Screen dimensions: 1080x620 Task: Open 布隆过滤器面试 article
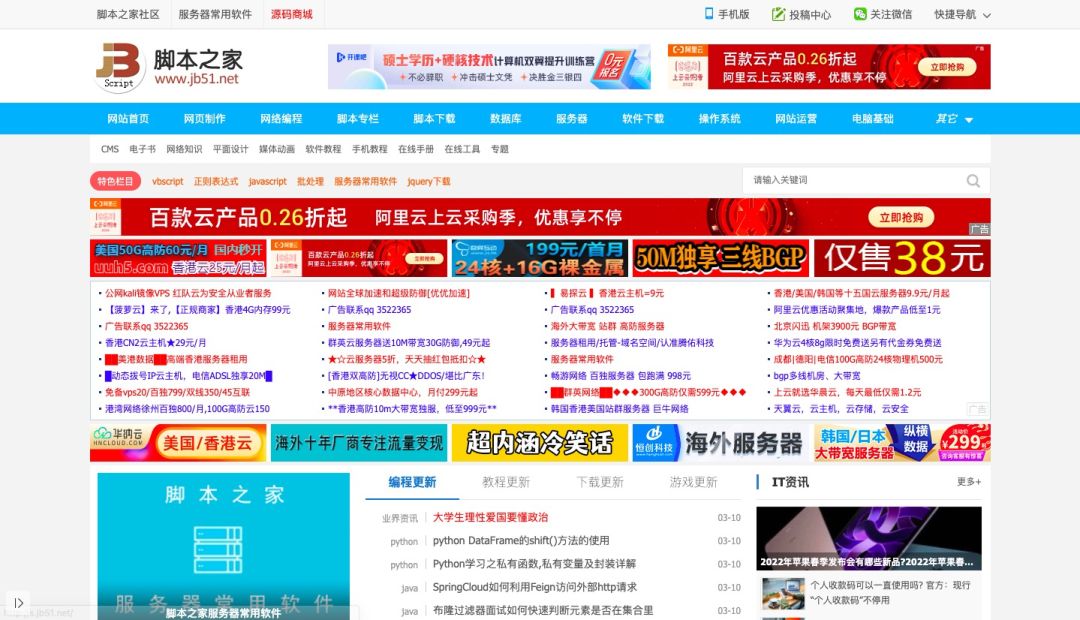[x=543, y=610]
